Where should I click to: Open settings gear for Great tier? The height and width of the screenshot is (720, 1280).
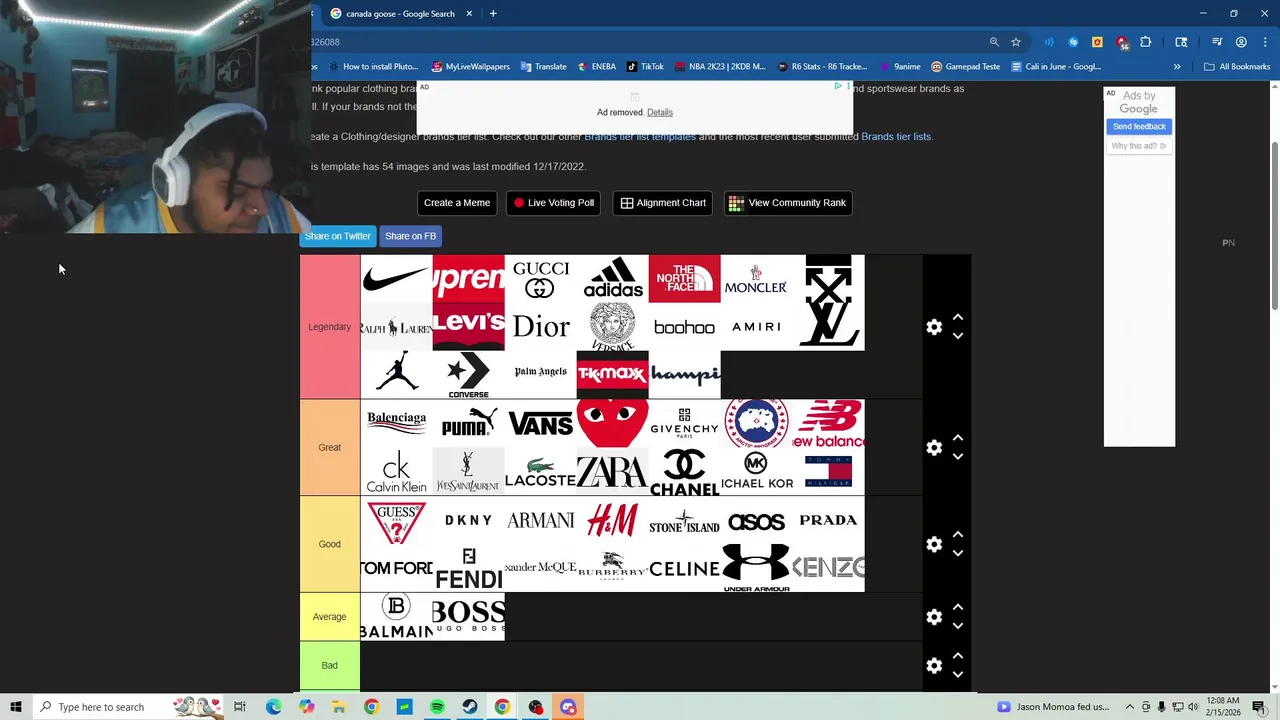pos(934,448)
